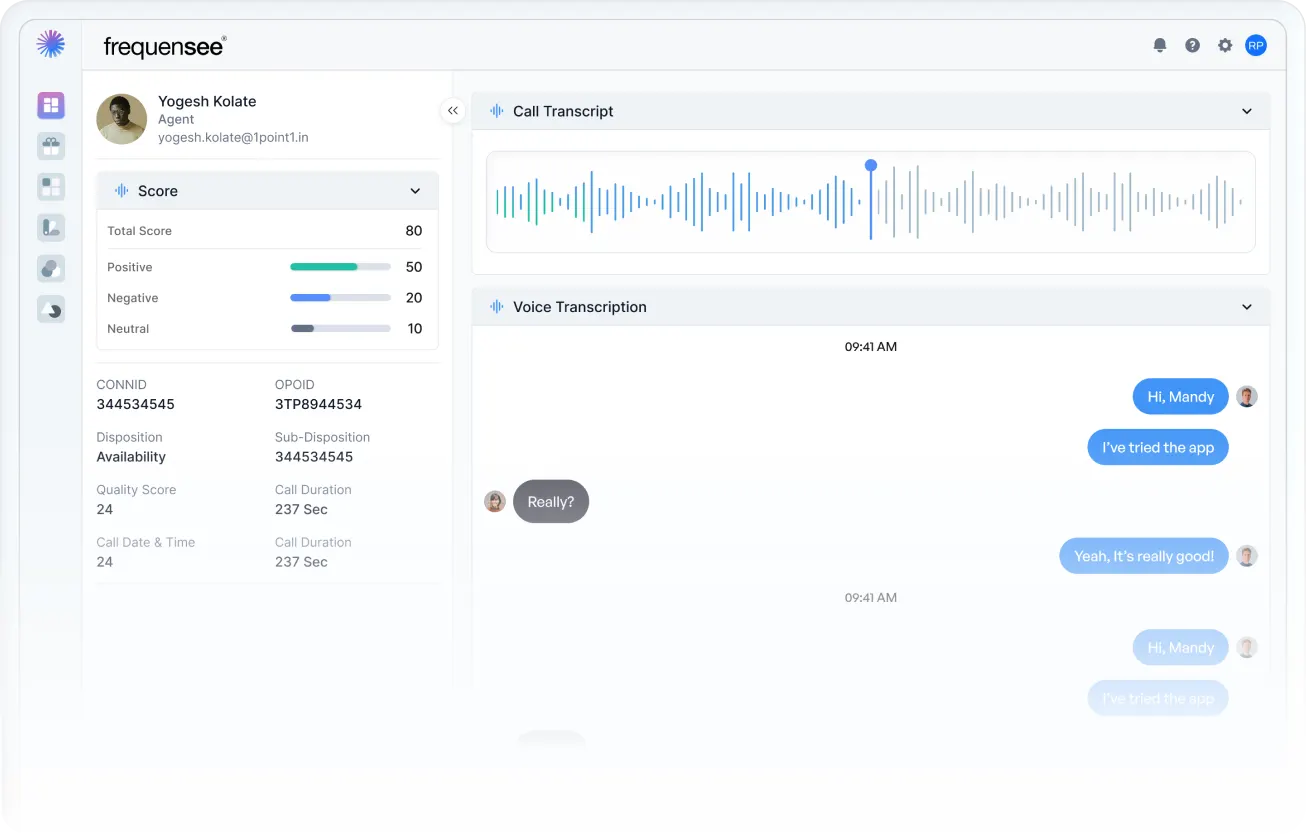Open the color swatches sidebar icon

[x=51, y=228]
